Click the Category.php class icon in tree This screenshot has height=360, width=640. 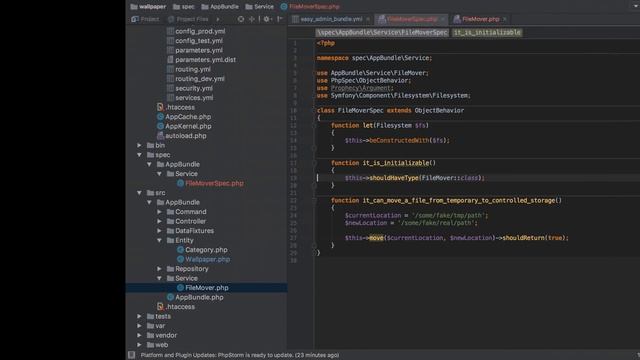pyautogui.click(x=180, y=250)
